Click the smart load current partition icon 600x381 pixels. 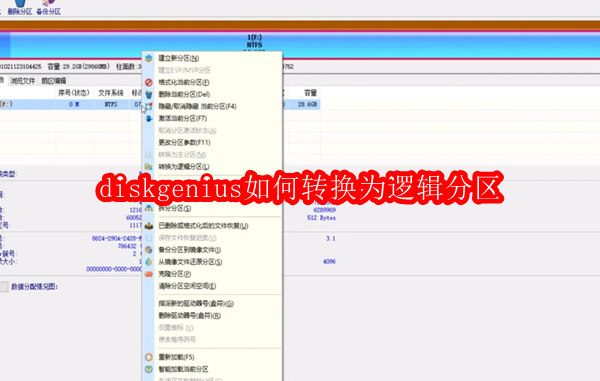(149, 369)
